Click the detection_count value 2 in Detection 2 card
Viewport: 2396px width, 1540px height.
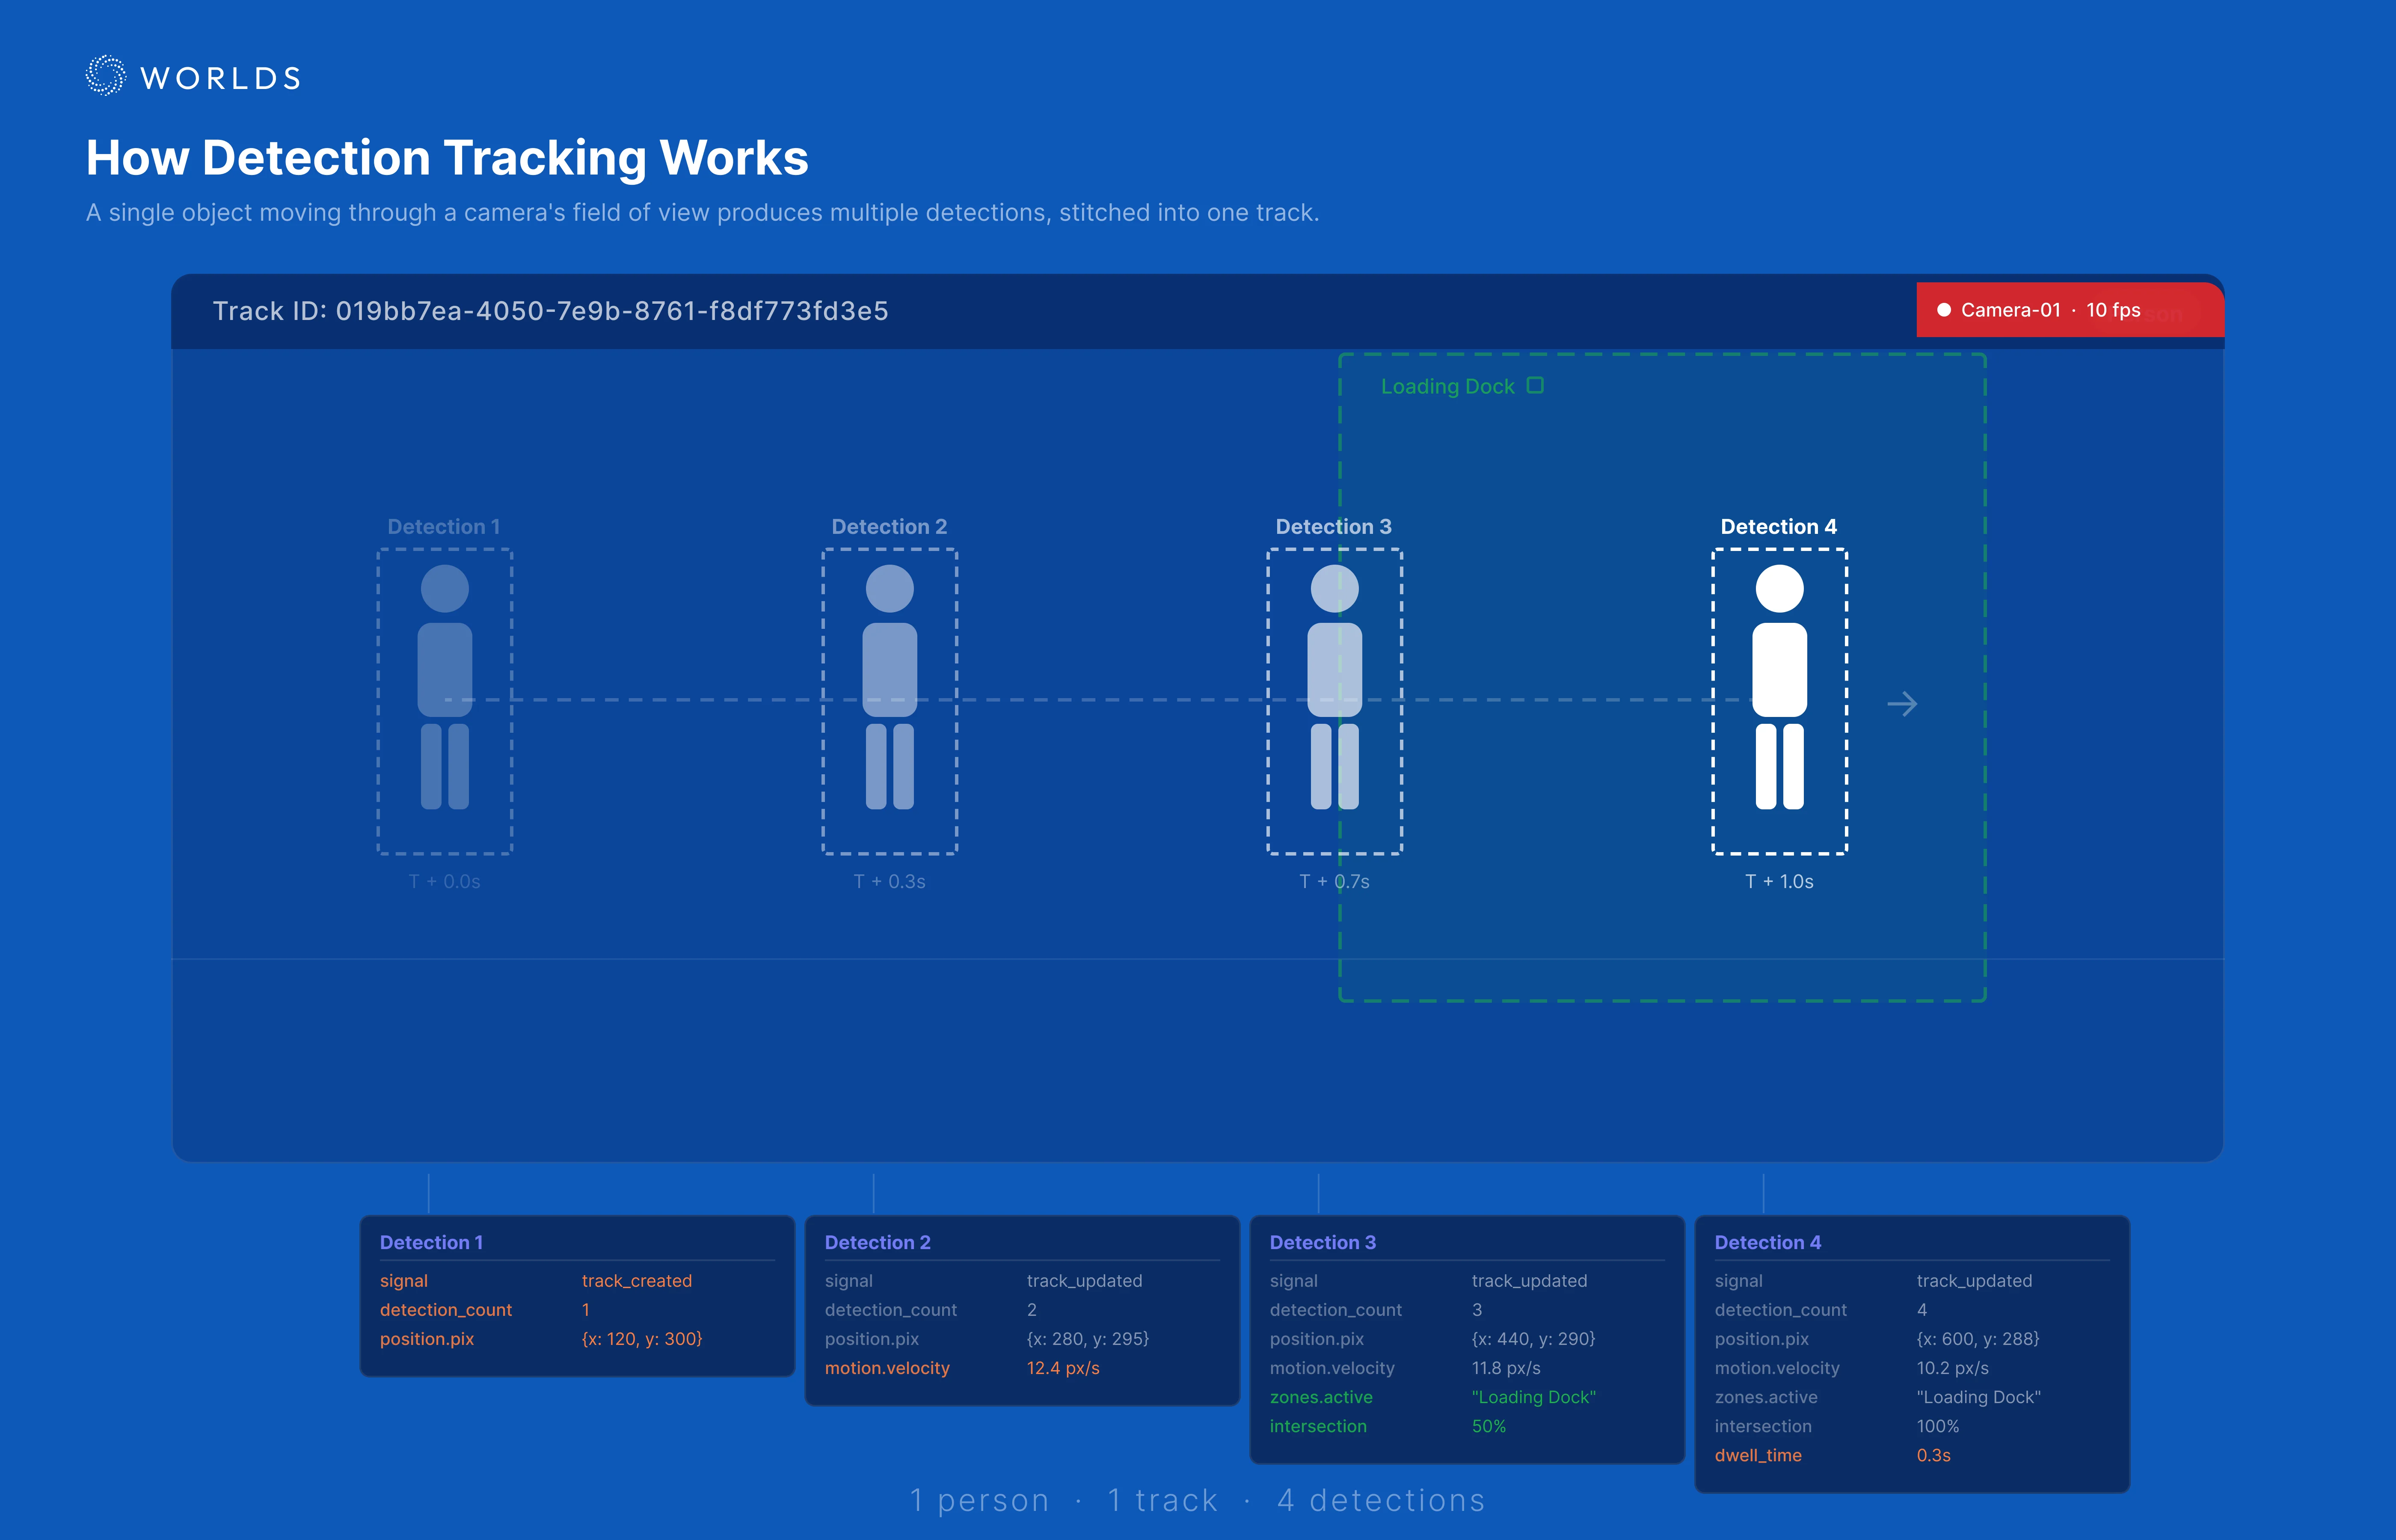[x=1031, y=1310]
